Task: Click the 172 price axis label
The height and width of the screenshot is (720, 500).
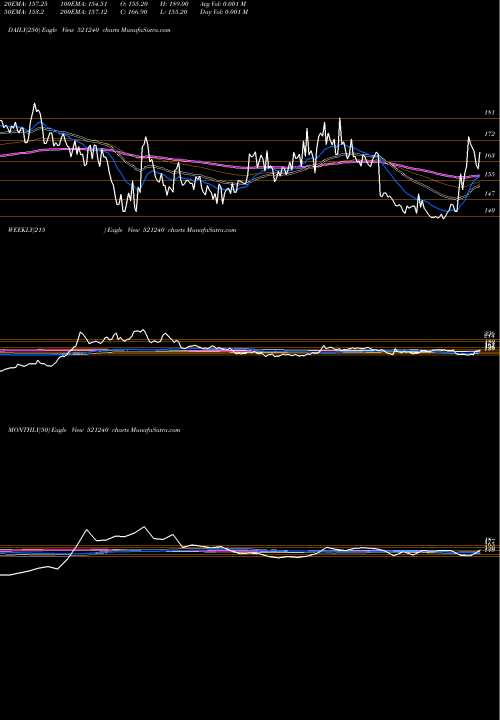Action: coord(489,134)
